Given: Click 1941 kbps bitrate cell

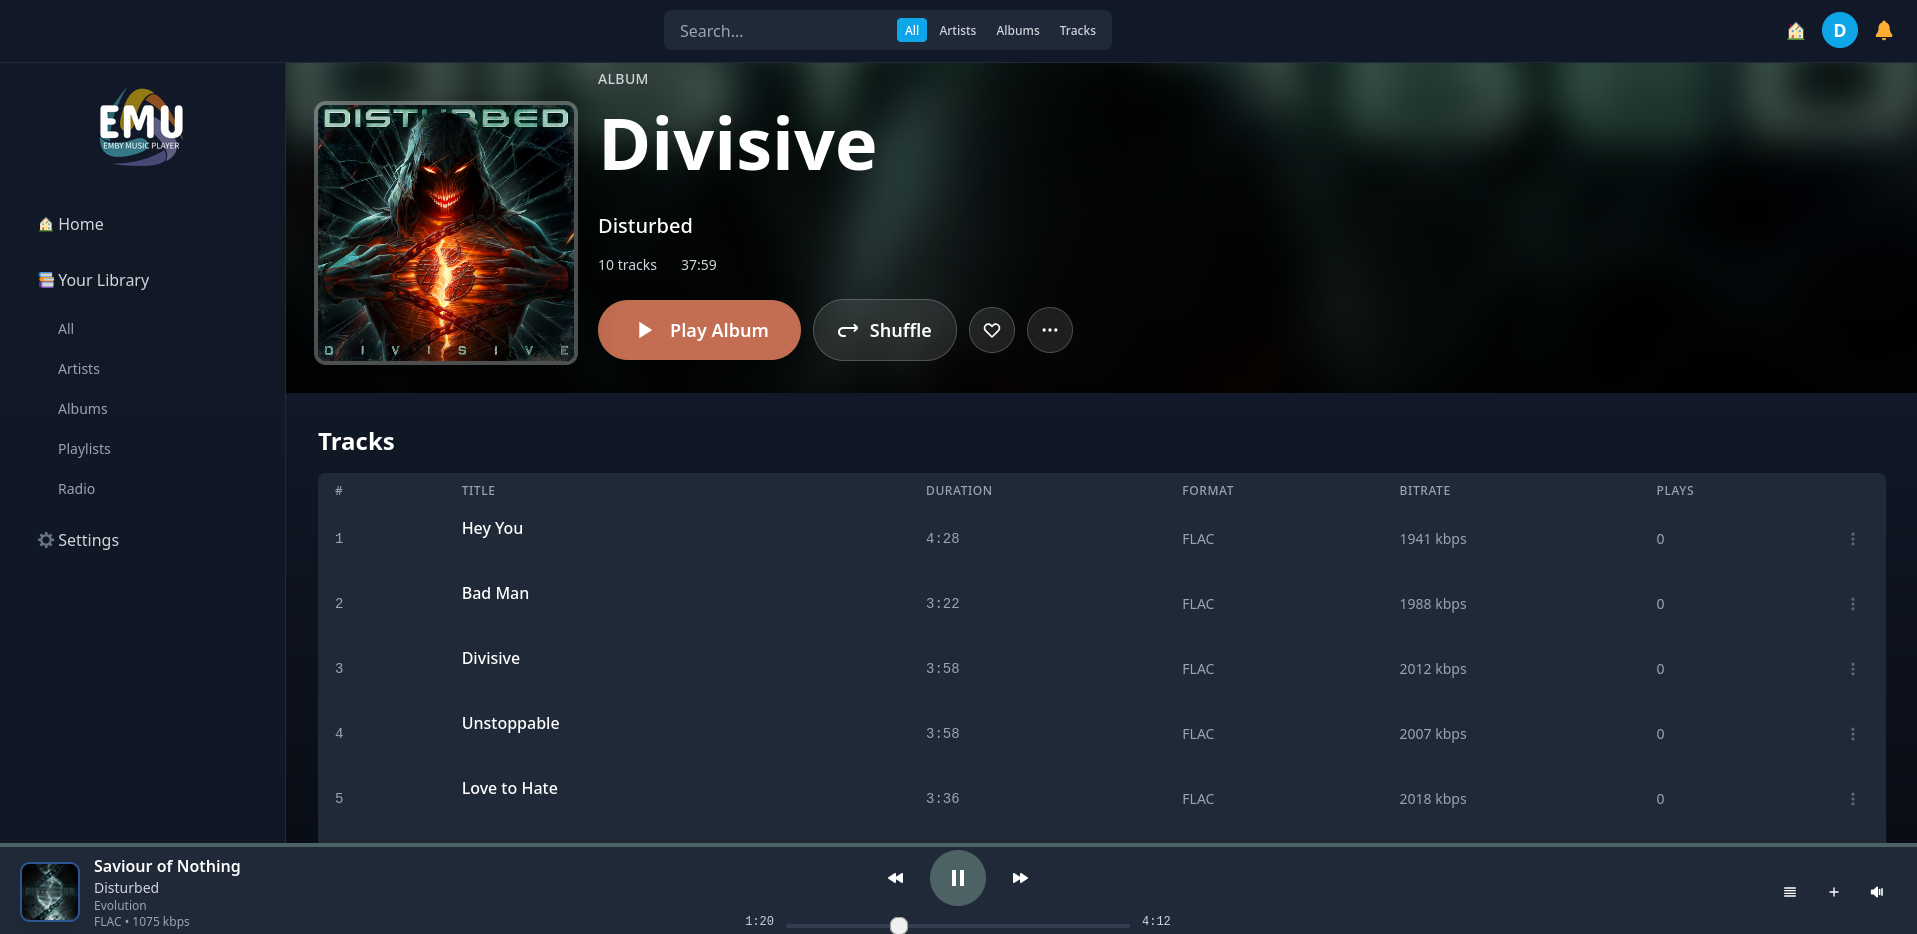Looking at the screenshot, I should (x=1432, y=539).
